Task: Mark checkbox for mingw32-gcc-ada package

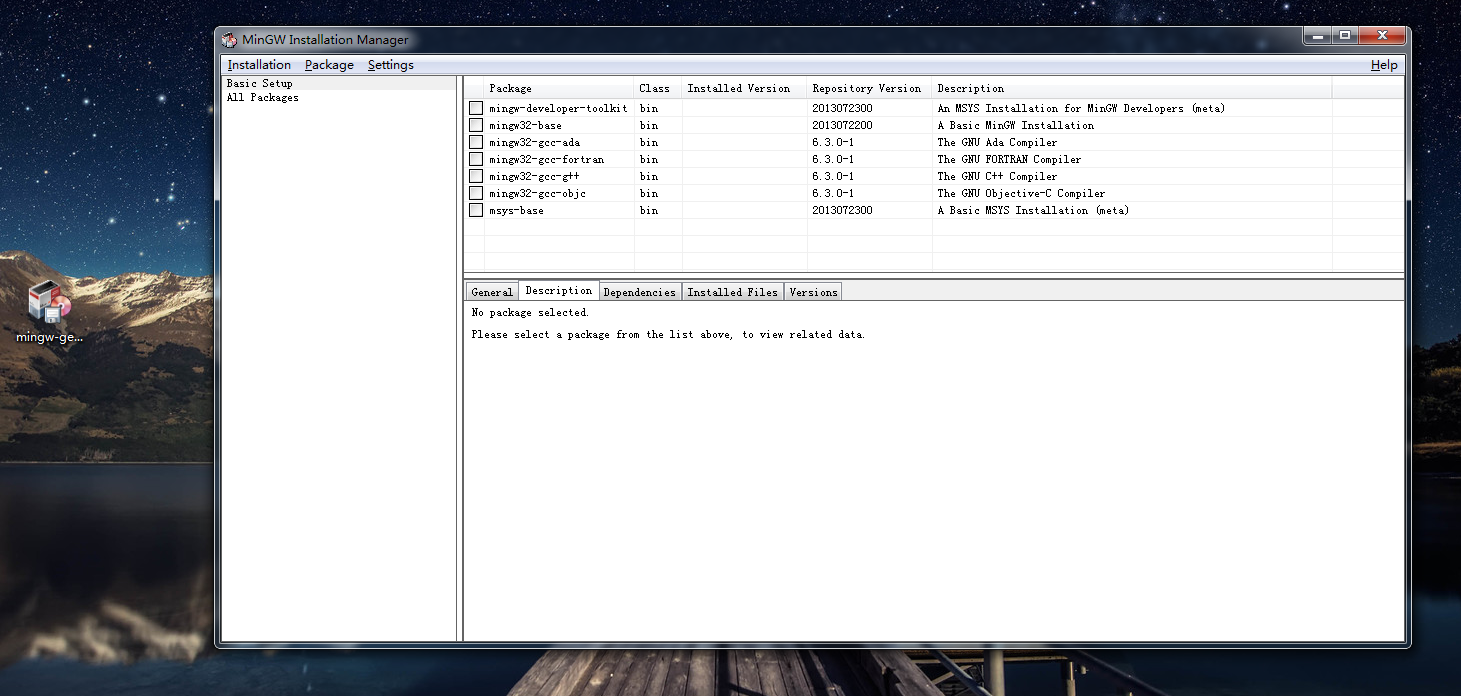Action: 476,142
